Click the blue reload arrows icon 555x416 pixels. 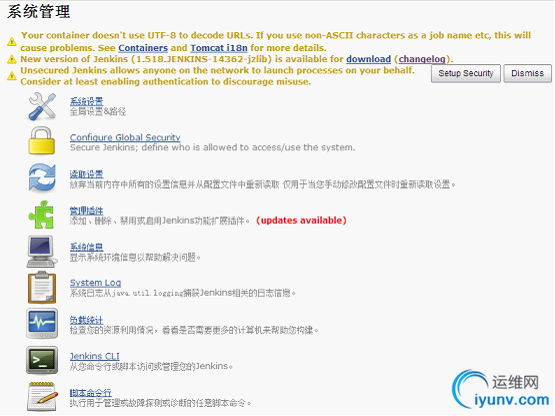tap(42, 178)
